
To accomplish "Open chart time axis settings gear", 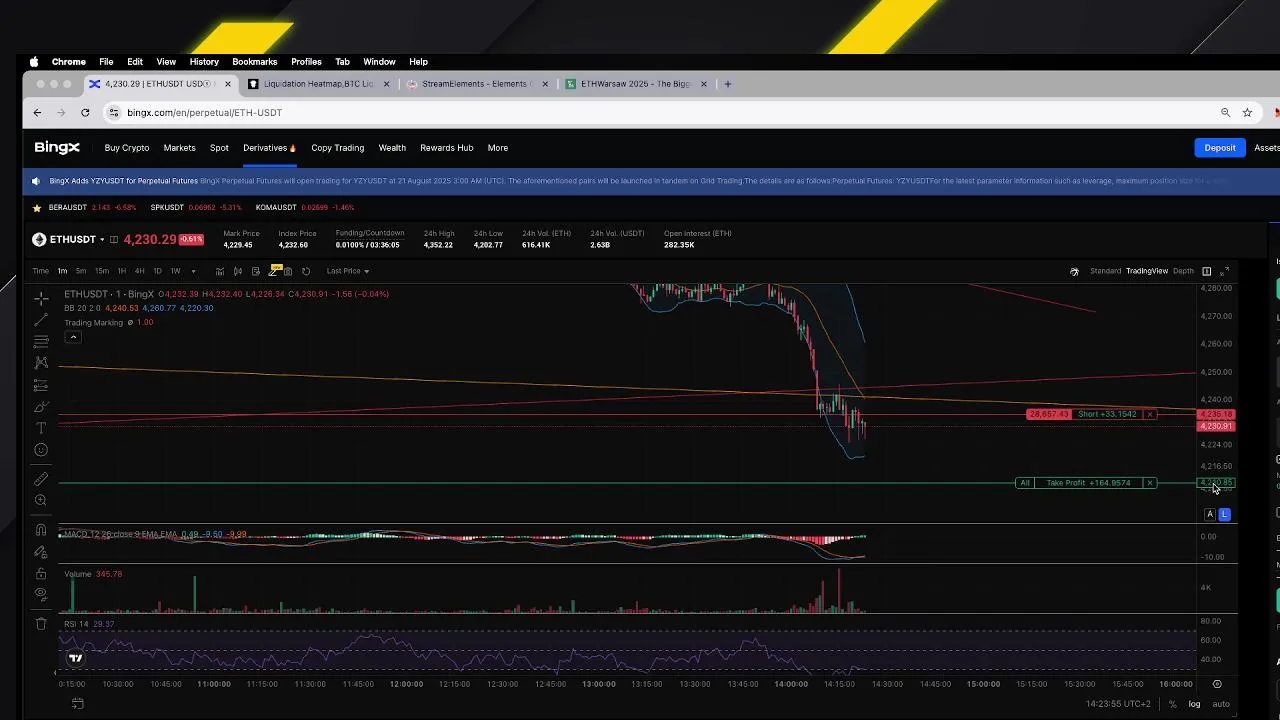I will pos(1217,684).
